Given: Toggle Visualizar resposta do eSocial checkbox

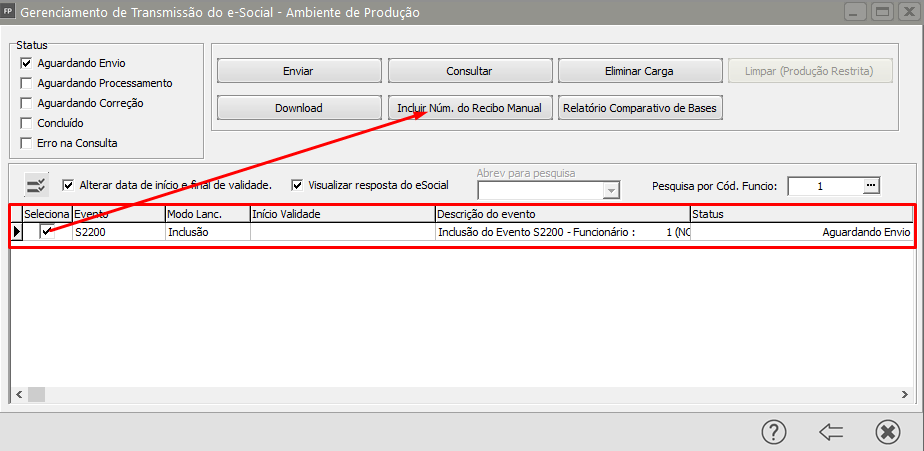Looking at the screenshot, I should 297,185.
